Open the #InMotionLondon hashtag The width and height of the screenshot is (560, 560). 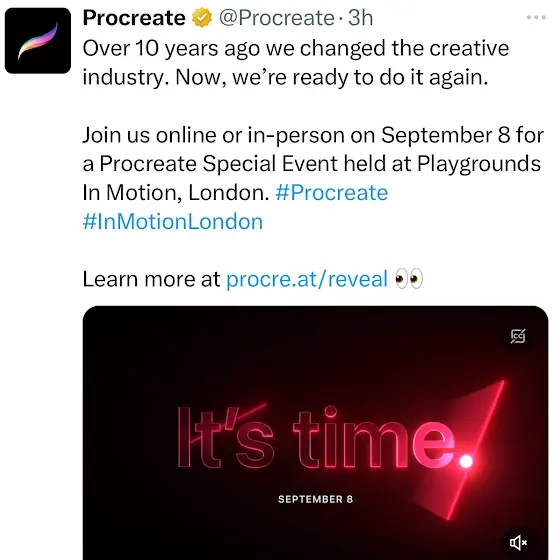(173, 222)
